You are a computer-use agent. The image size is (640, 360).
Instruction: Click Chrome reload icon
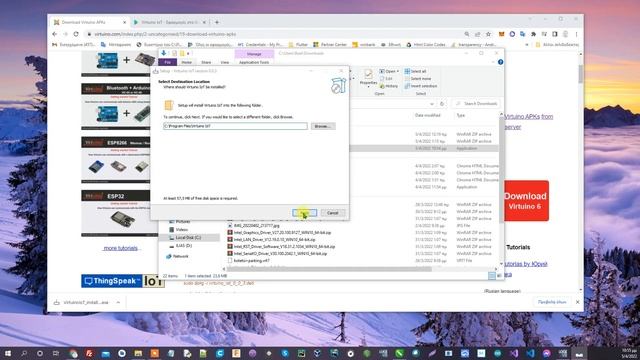click(x=76, y=34)
